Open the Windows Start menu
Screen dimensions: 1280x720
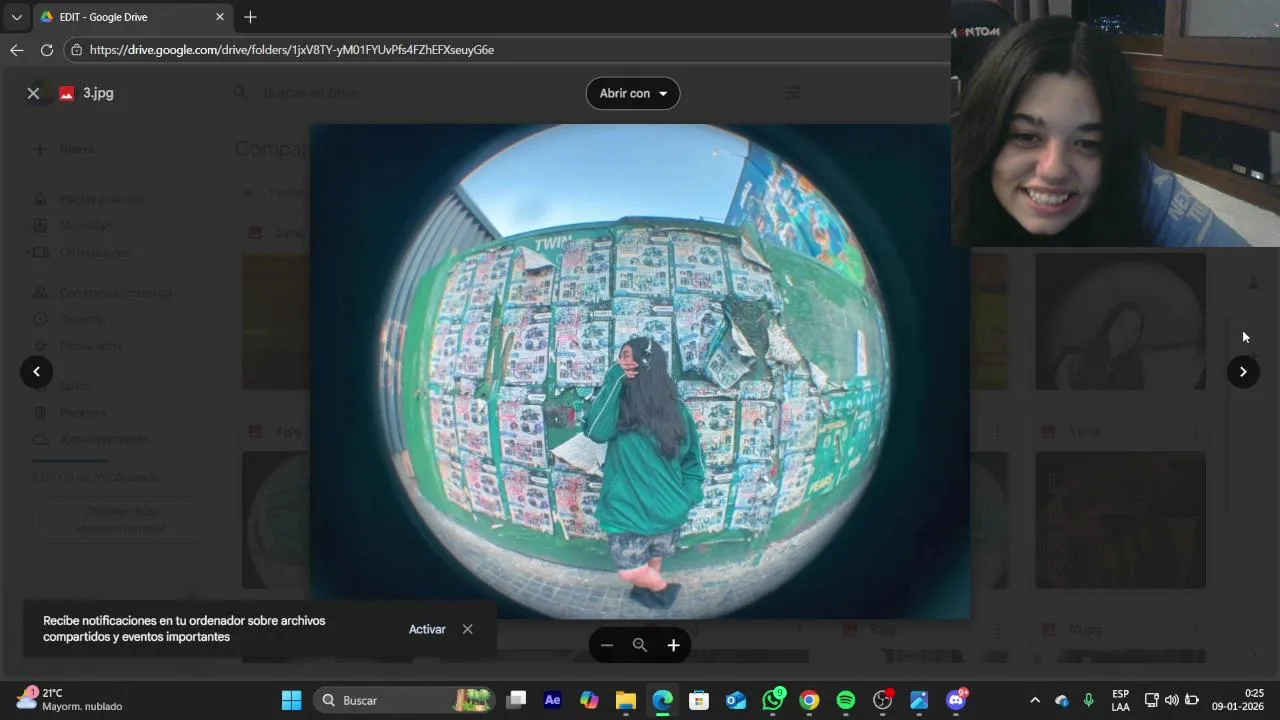[291, 700]
